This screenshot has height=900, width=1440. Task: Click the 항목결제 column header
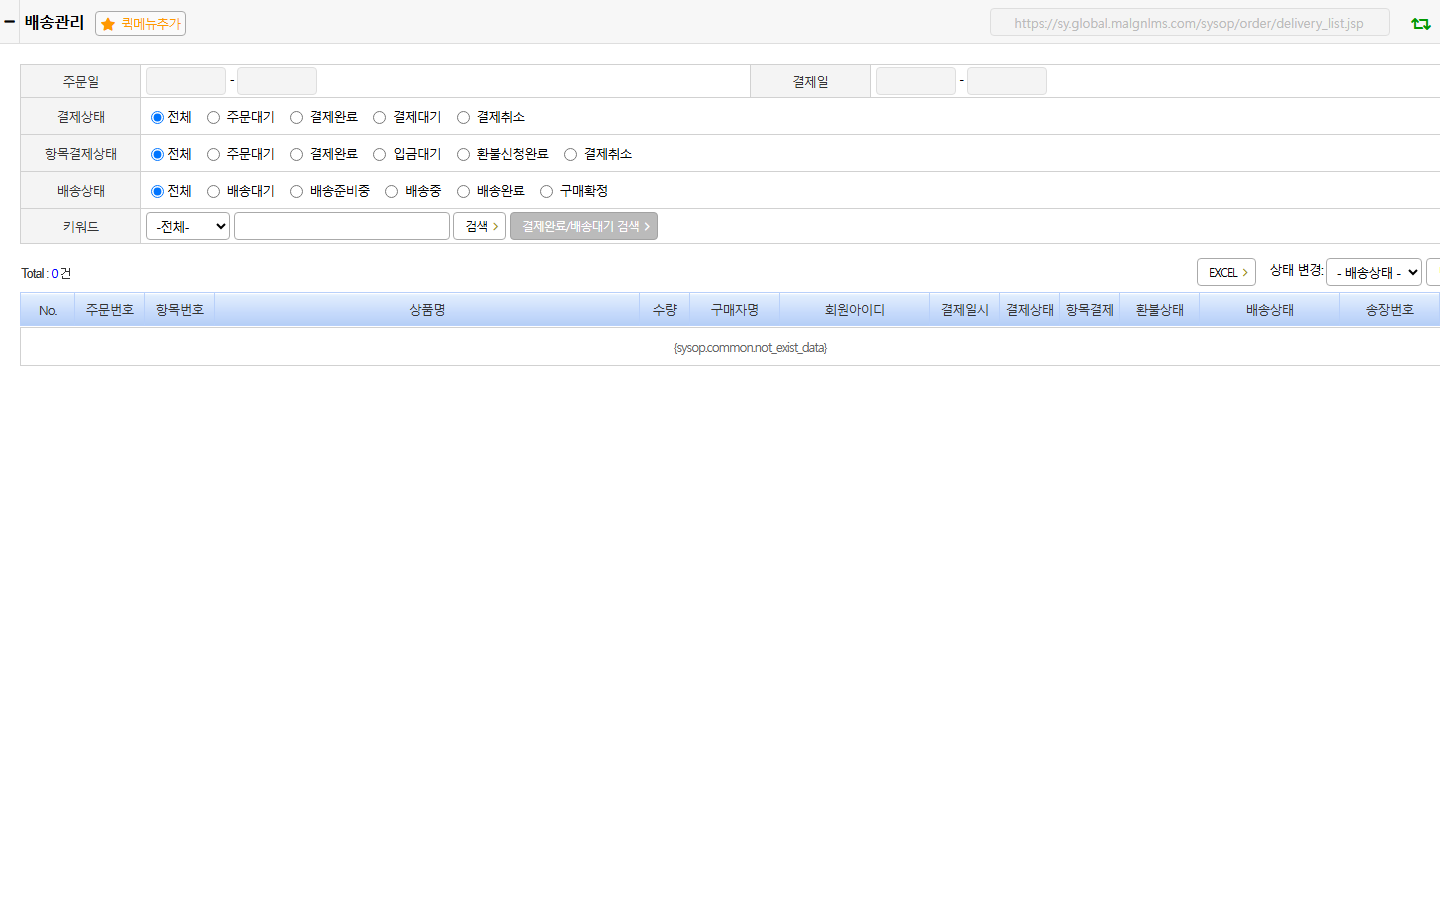tap(1090, 310)
